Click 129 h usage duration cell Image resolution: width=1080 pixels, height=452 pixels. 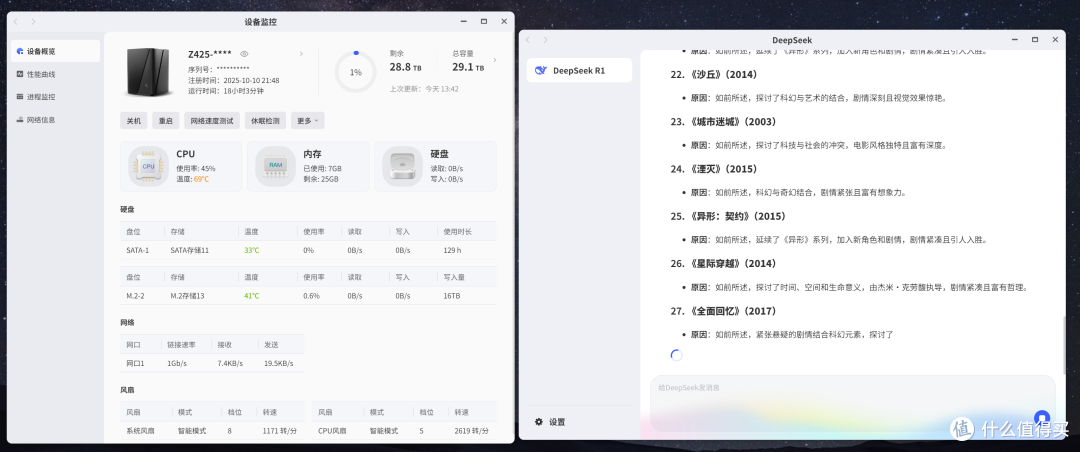pos(452,250)
